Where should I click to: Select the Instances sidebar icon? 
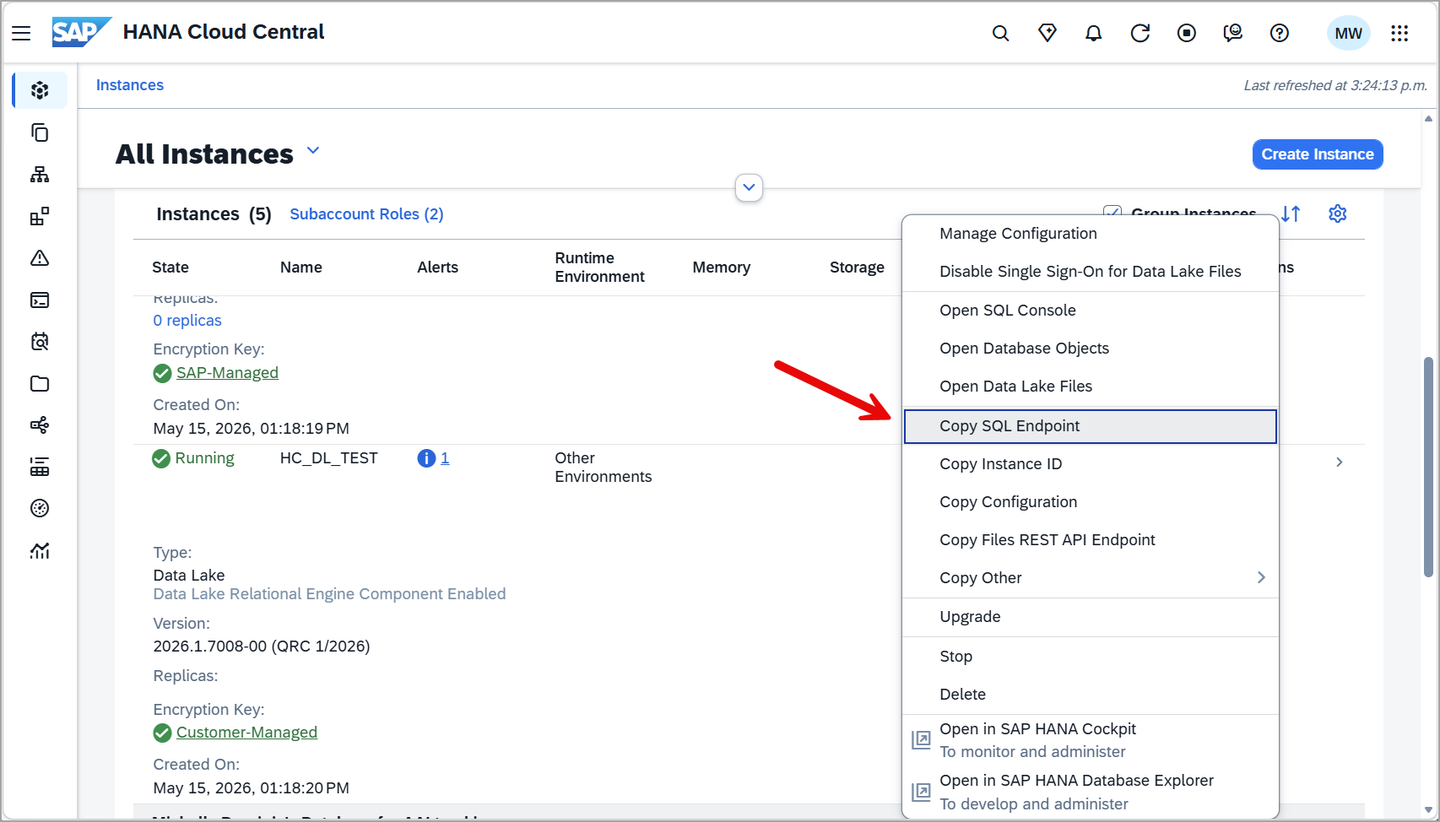[40, 90]
